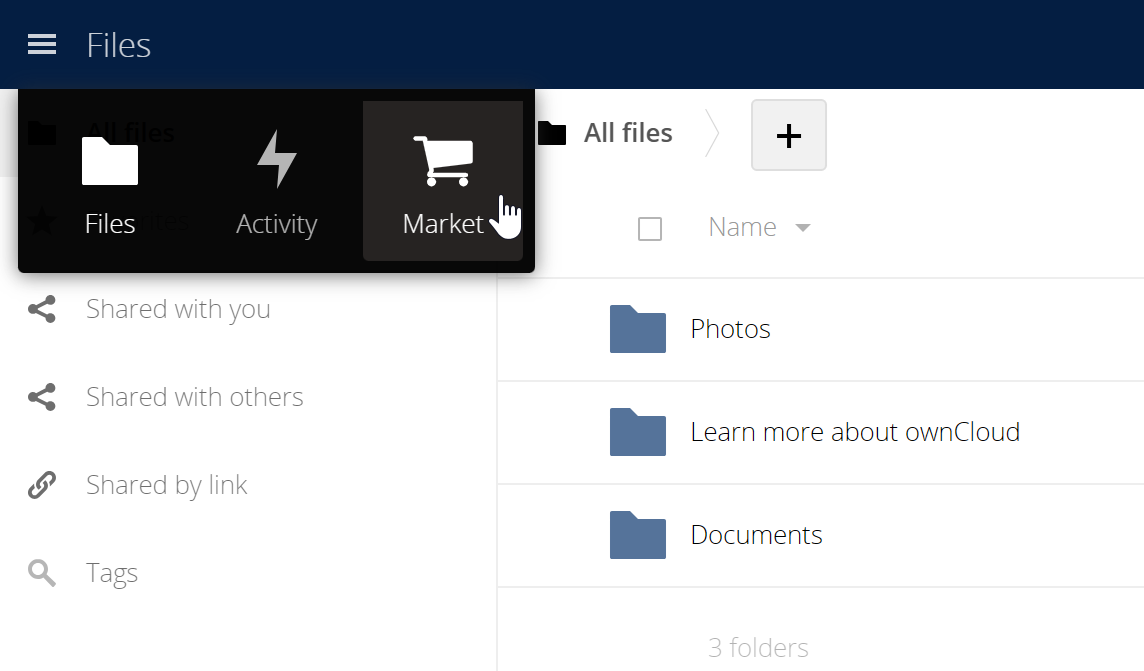The height and width of the screenshot is (671, 1144).
Task: Click the Shared with you share icon
Action: coord(42,309)
